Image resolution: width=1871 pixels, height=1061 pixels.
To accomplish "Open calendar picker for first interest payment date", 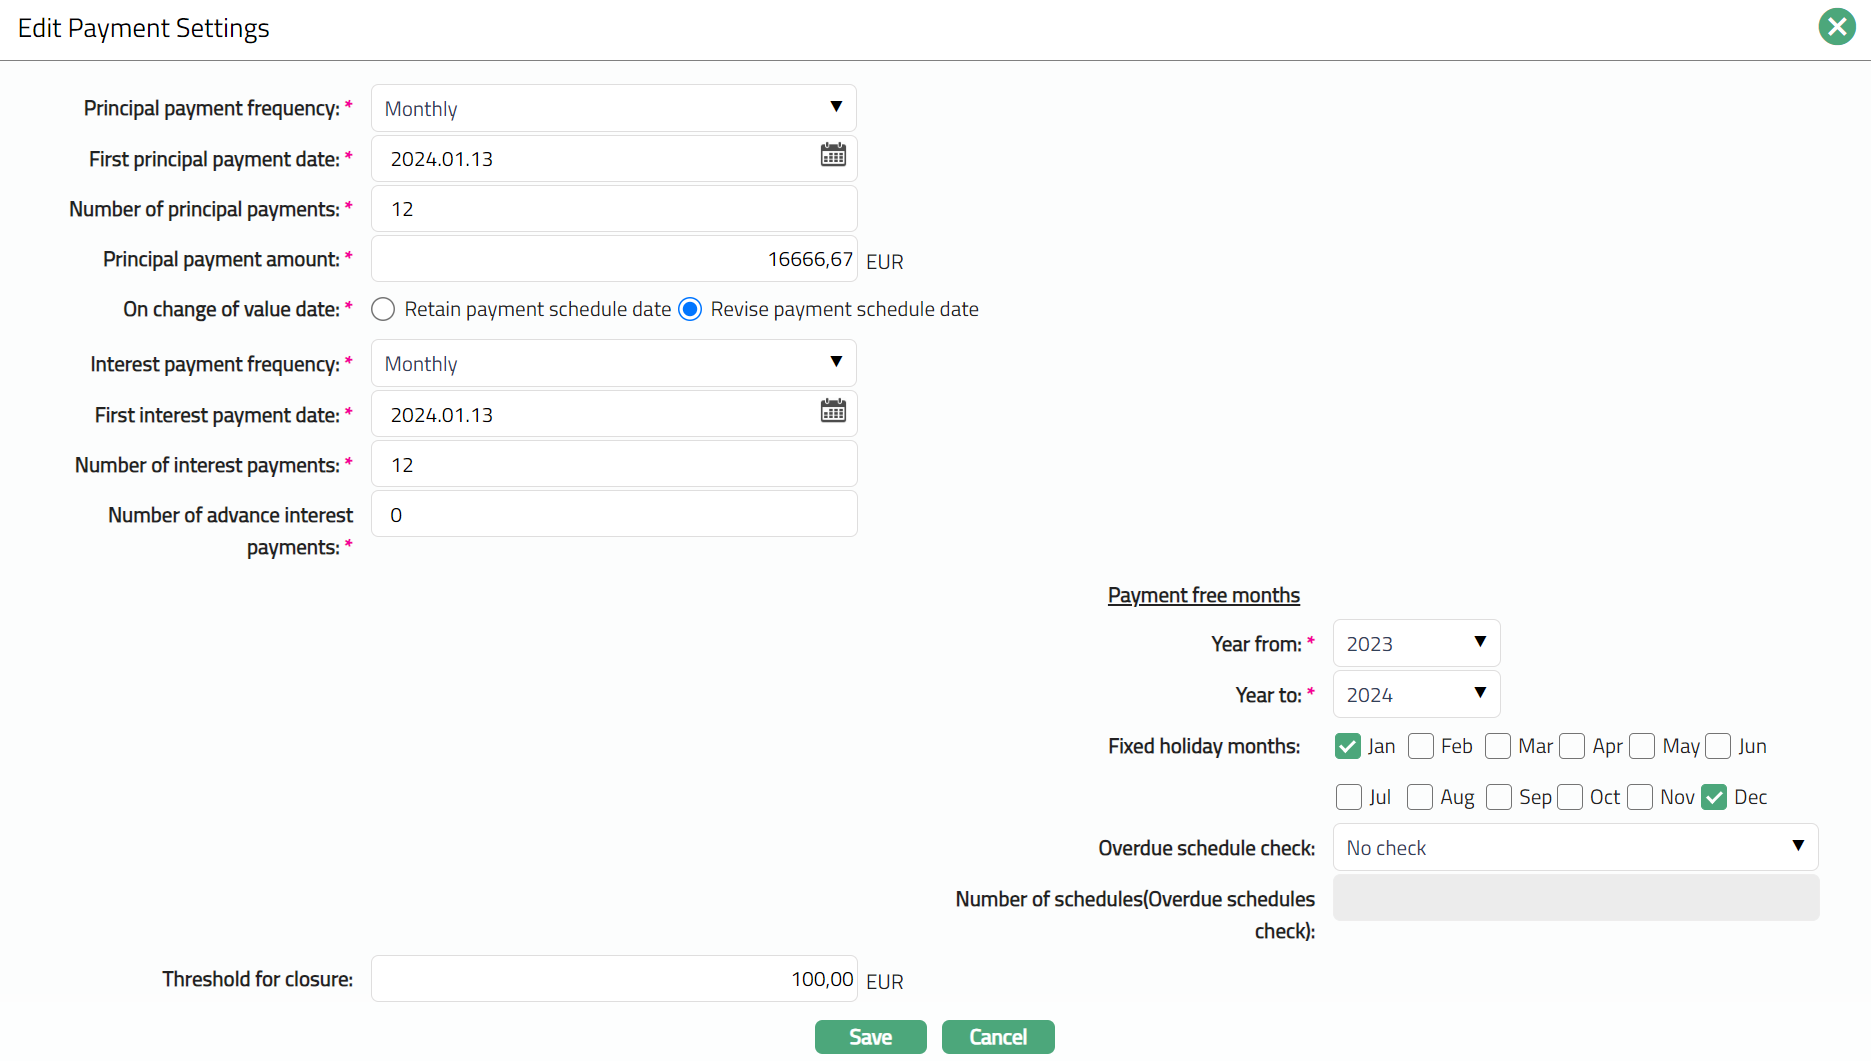I will 833,411.
